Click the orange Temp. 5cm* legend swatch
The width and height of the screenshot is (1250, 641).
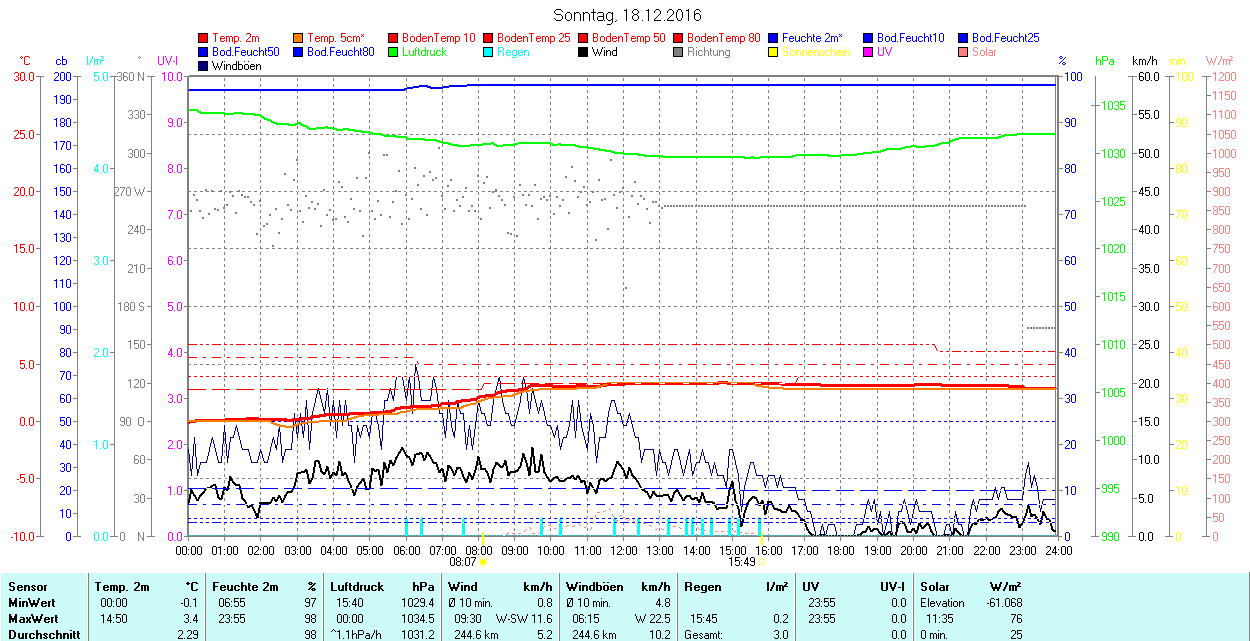pyautogui.click(x=299, y=38)
